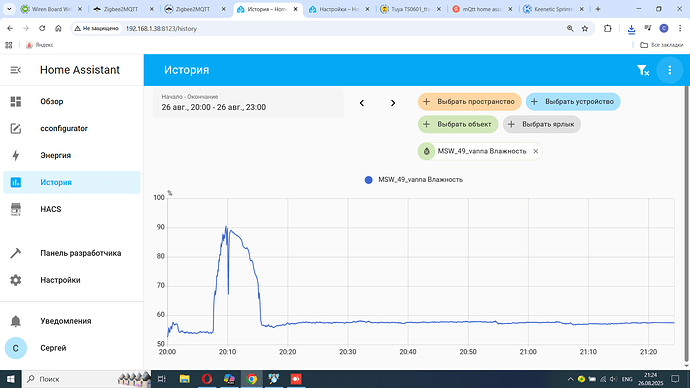Click the Энергия lightning bolt icon
Image resolution: width=690 pixels, height=388 pixels.
[15, 155]
